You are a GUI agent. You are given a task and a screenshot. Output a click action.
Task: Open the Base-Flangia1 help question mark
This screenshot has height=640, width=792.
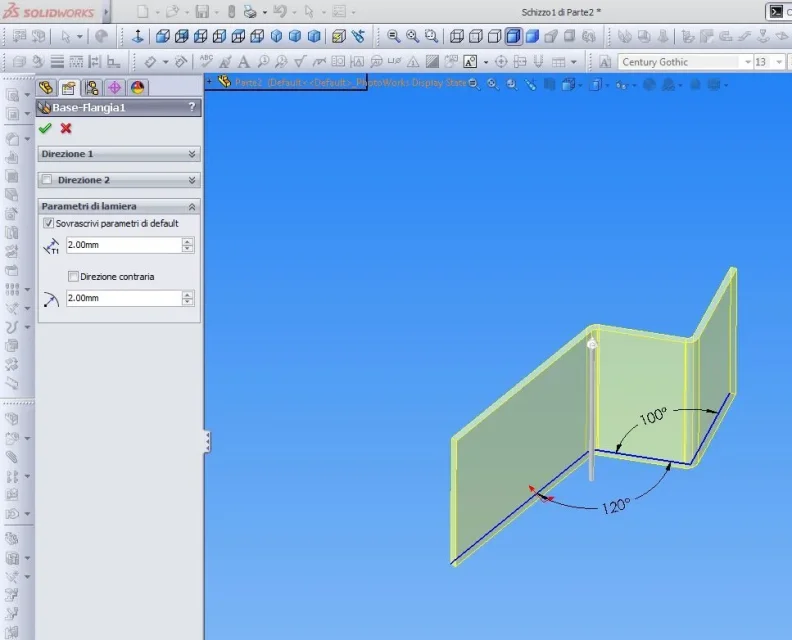[191, 107]
